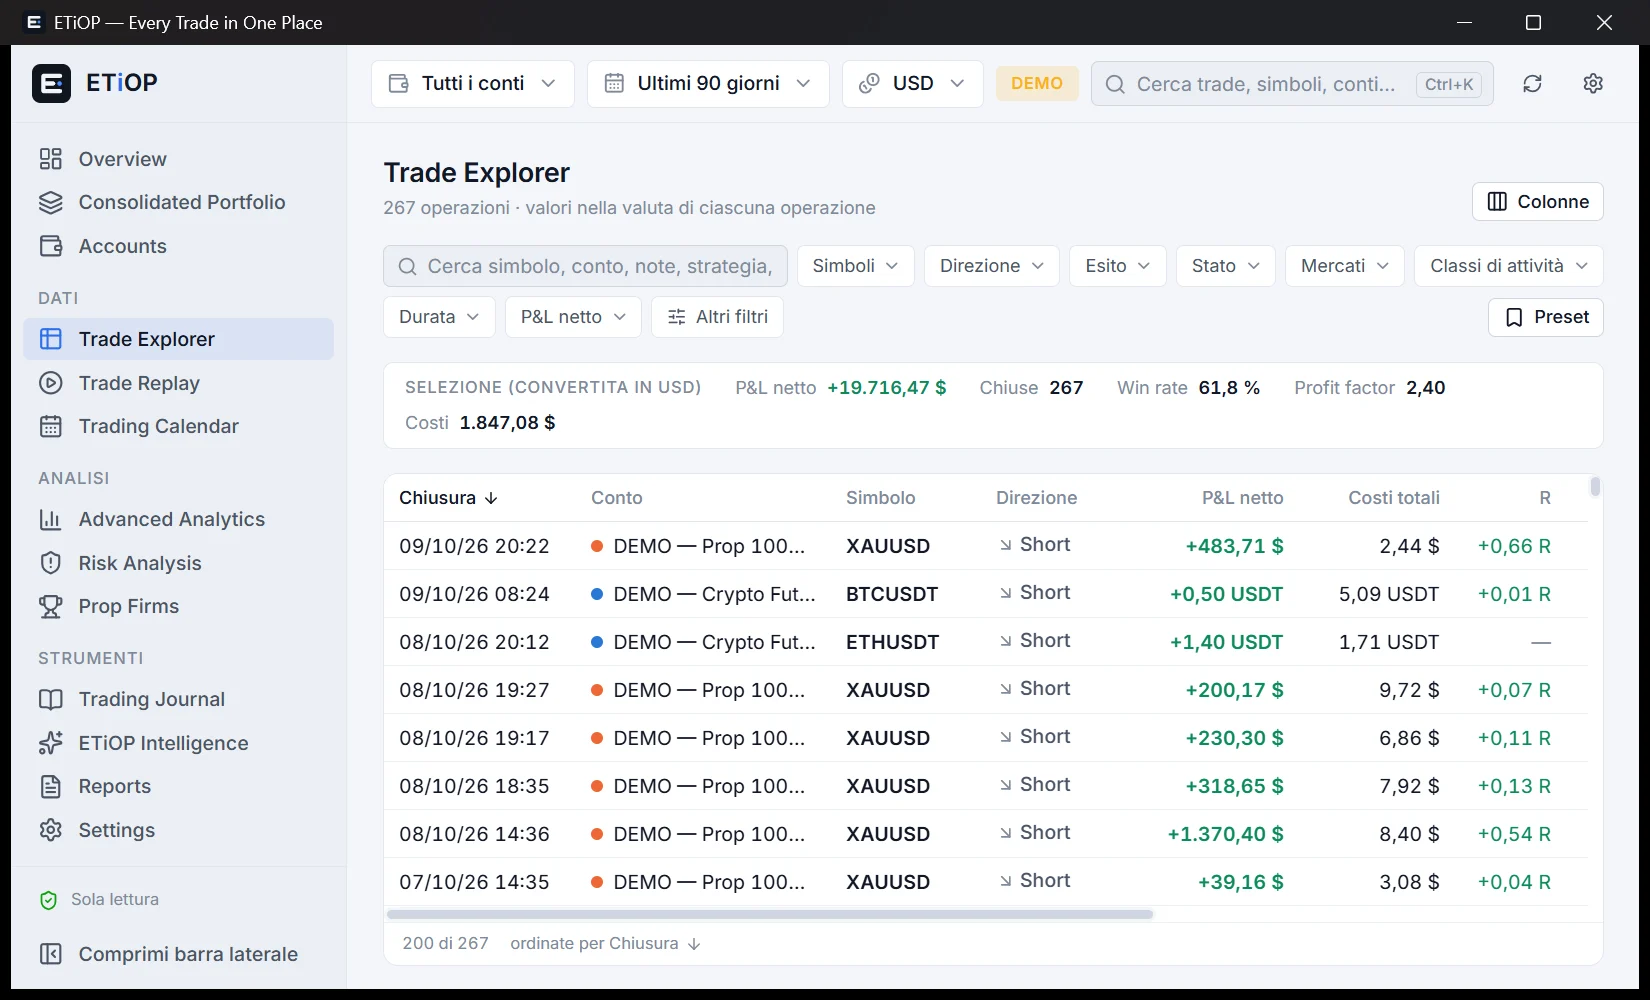1650x1000 pixels.
Task: Click the Prop Firms trophy icon
Action: coord(51,606)
